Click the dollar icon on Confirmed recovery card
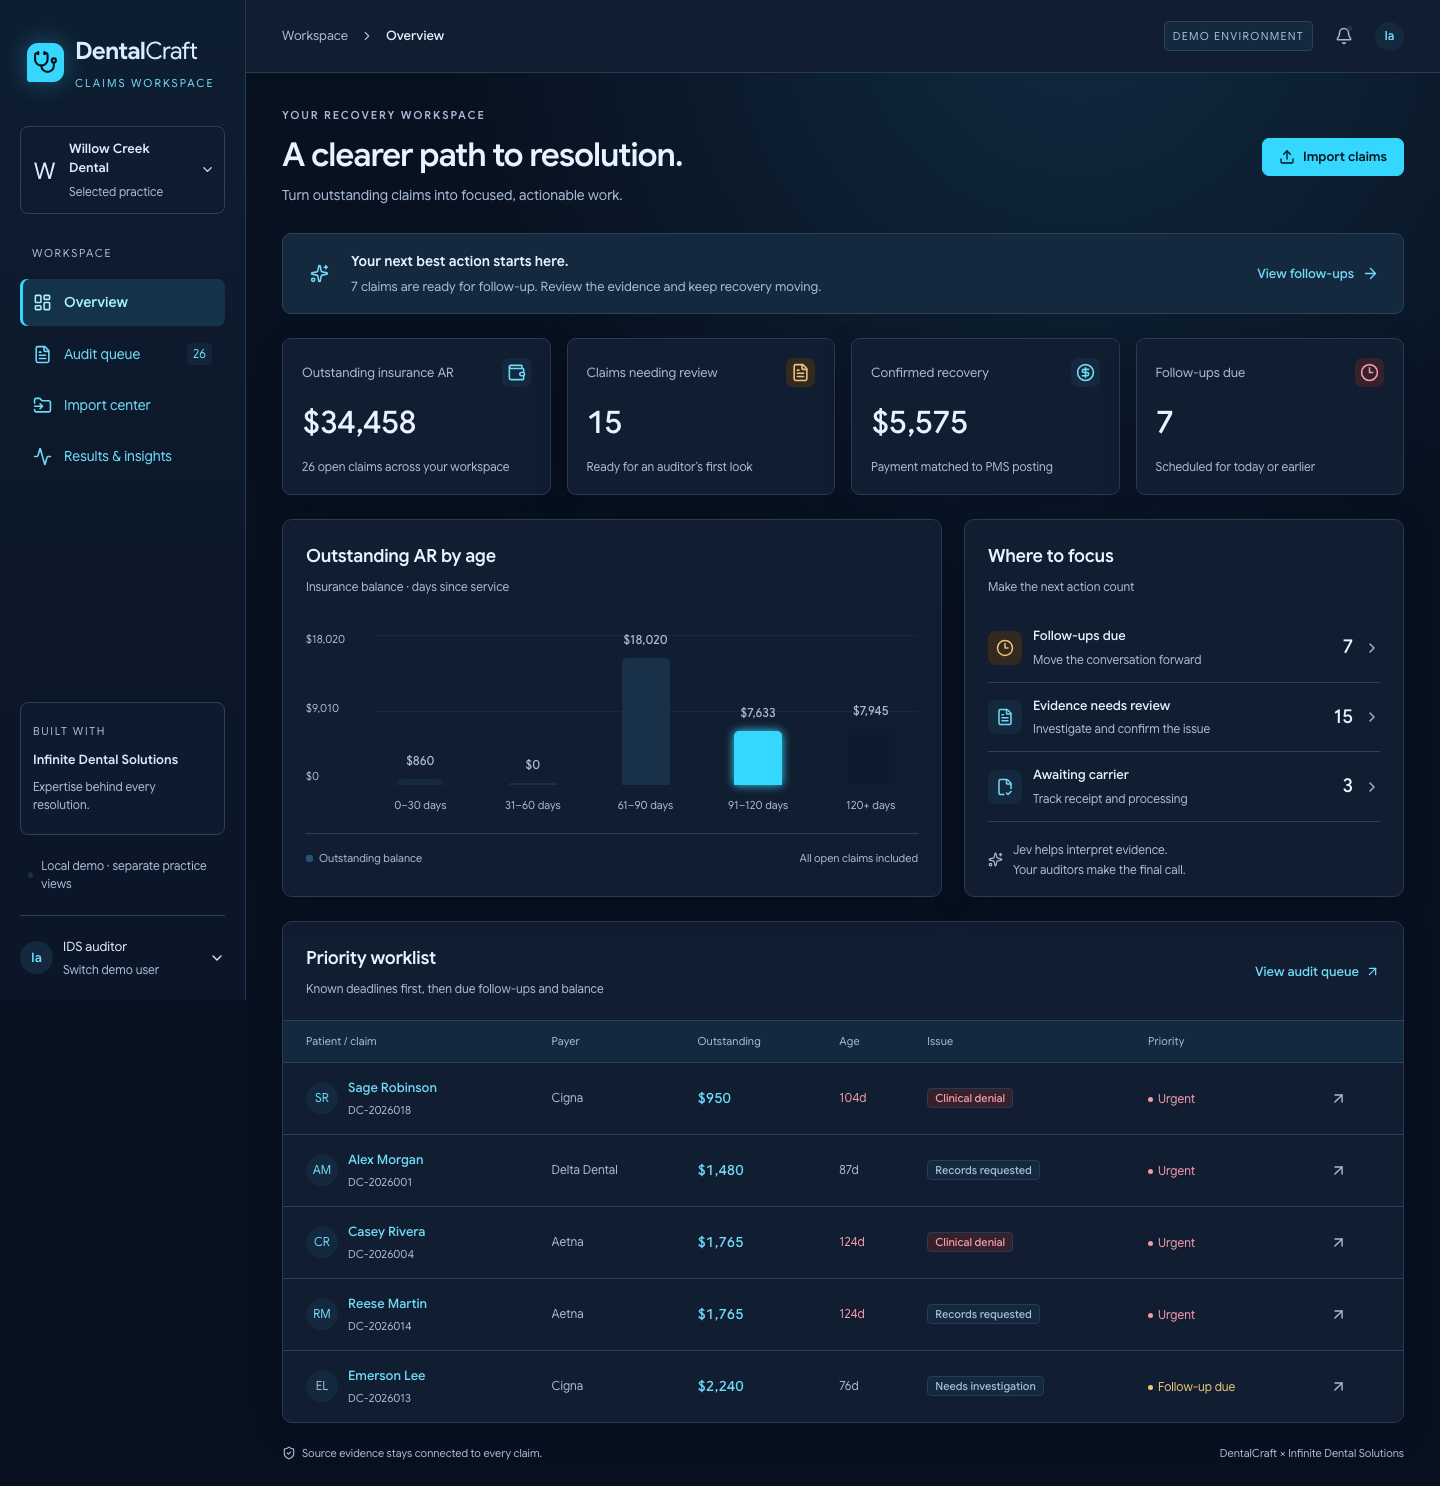The height and width of the screenshot is (1486, 1440). coord(1085,372)
